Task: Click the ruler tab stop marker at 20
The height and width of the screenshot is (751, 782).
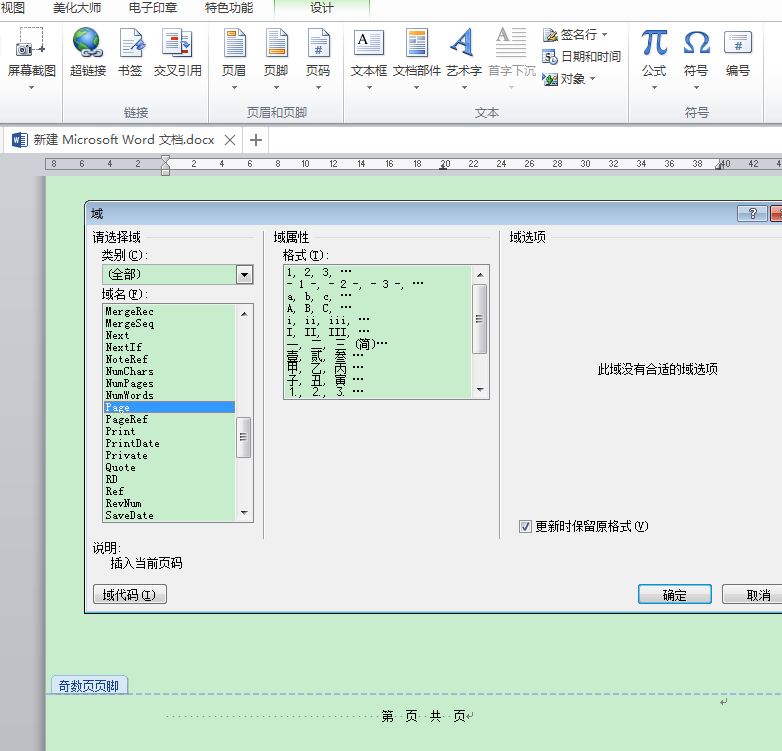Action: [x=443, y=168]
